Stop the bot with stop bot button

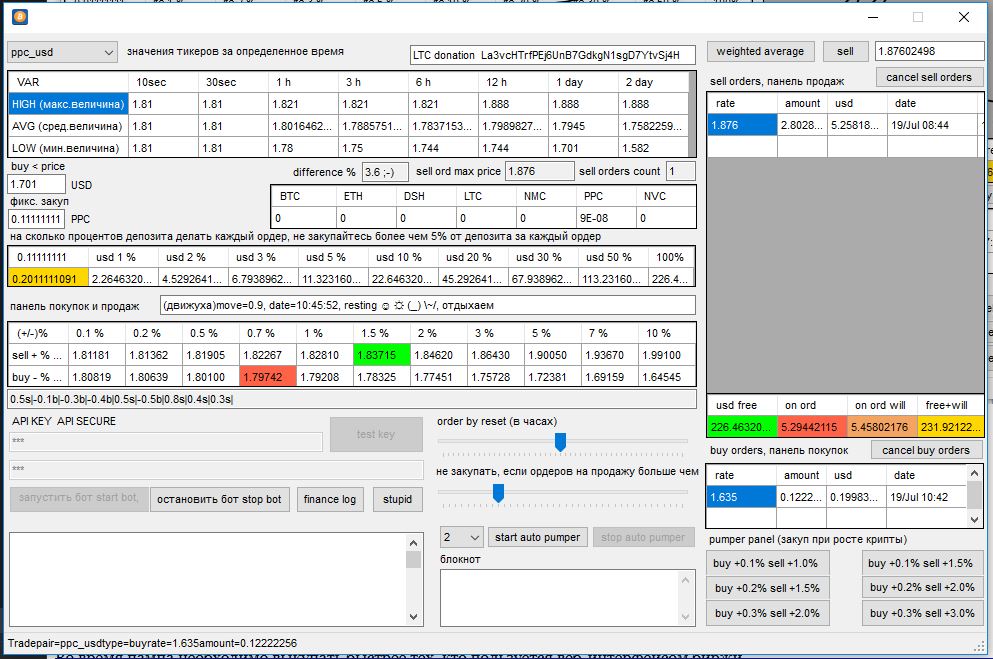click(219, 499)
